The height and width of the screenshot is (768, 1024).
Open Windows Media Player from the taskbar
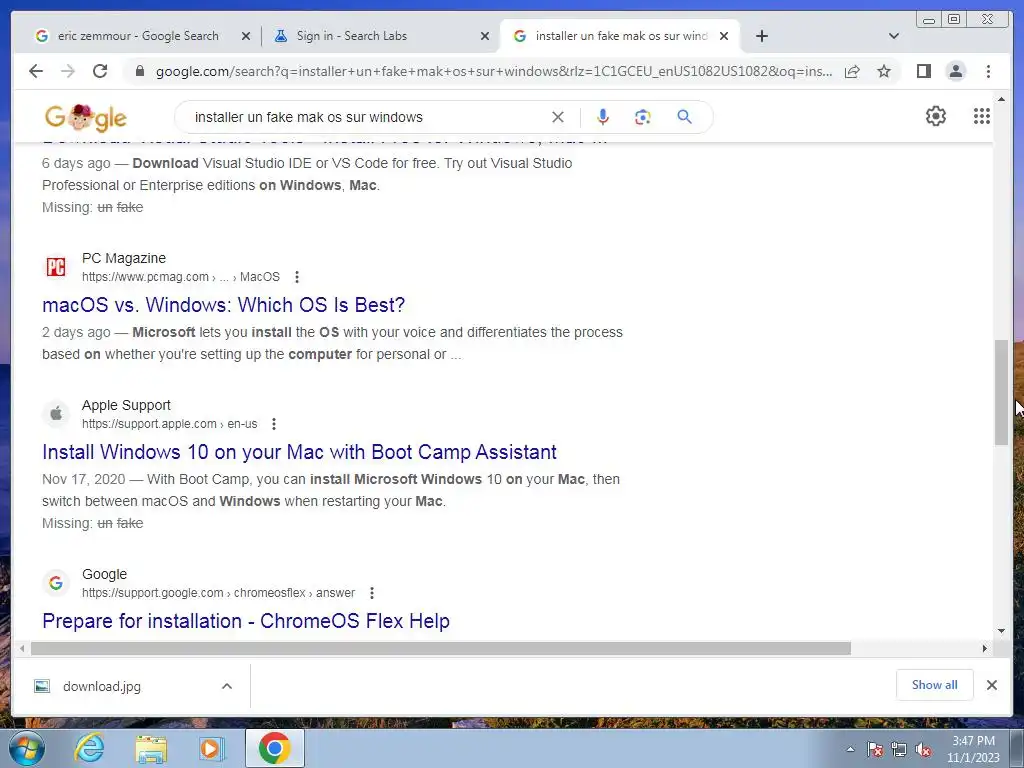pos(211,748)
